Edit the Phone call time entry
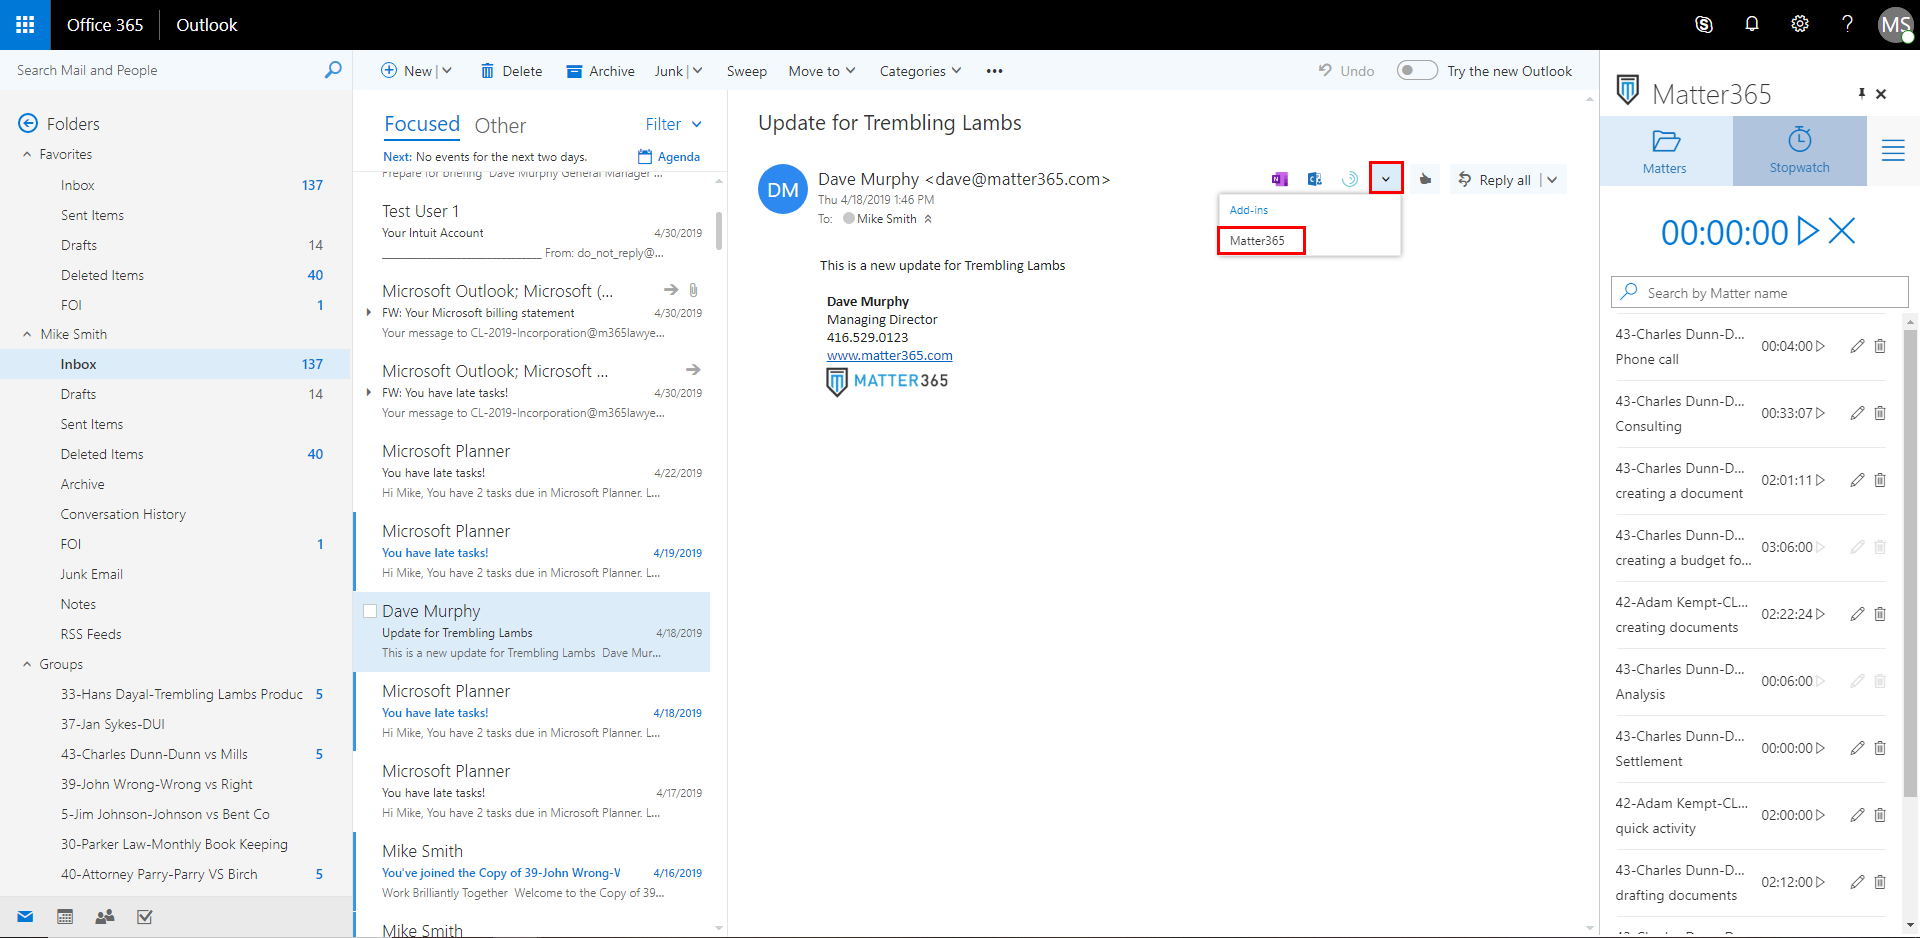Viewport: 1920px width, 938px height. click(1857, 346)
